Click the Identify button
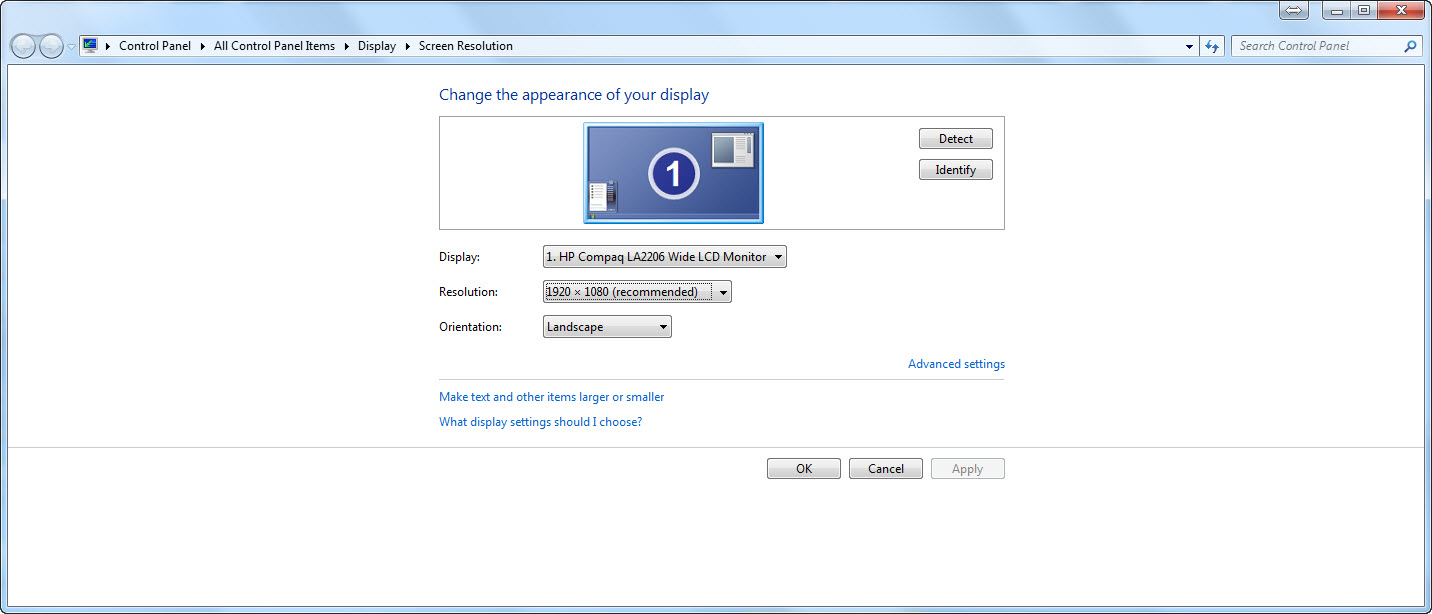This screenshot has height=614, width=1432. coord(956,170)
